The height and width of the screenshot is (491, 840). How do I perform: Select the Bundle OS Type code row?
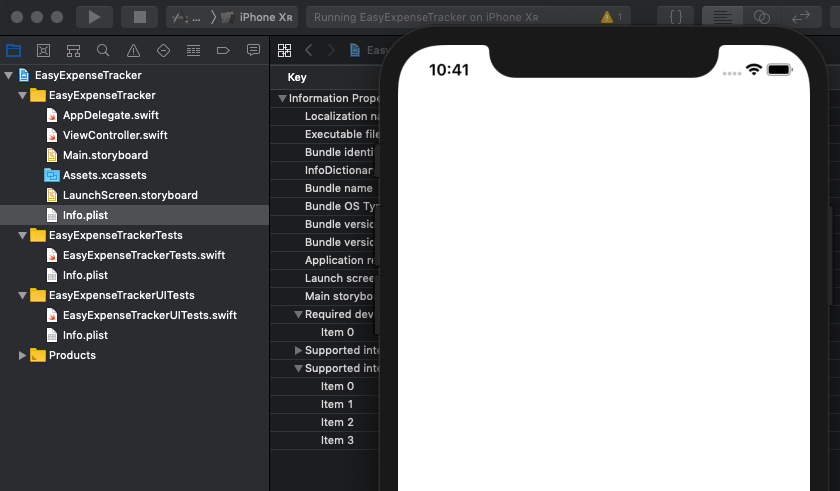[325, 207]
